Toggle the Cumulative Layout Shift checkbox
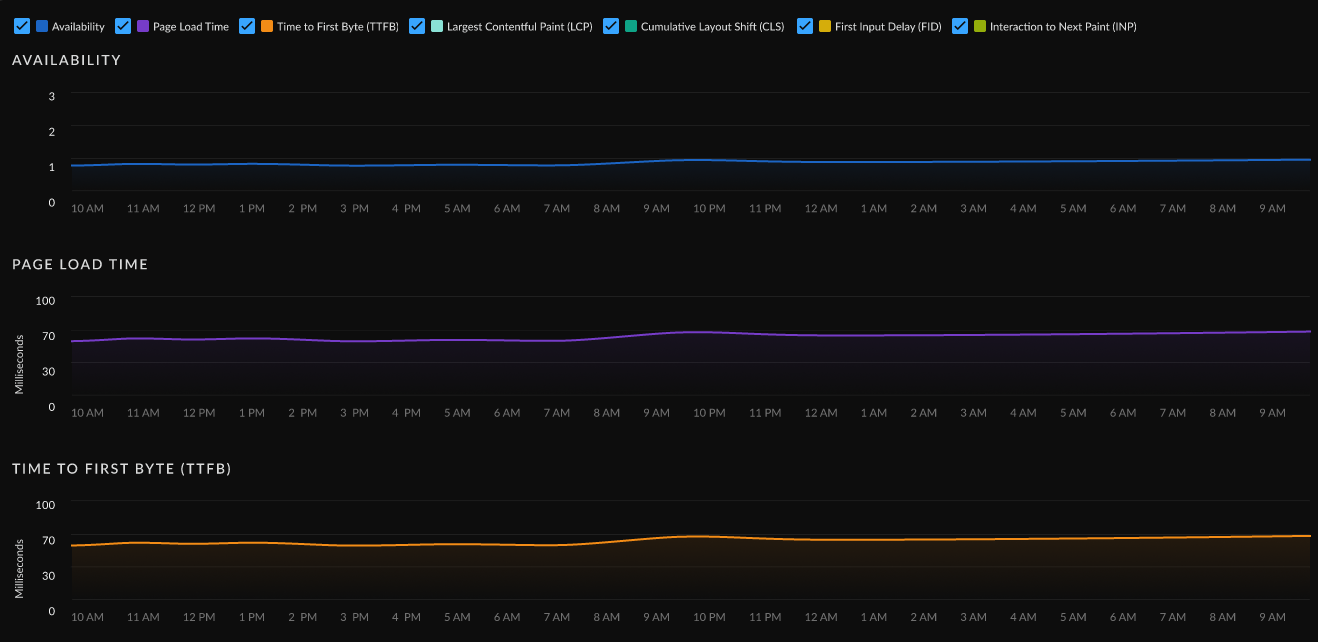Viewport: 1318px width, 642px height. point(611,26)
